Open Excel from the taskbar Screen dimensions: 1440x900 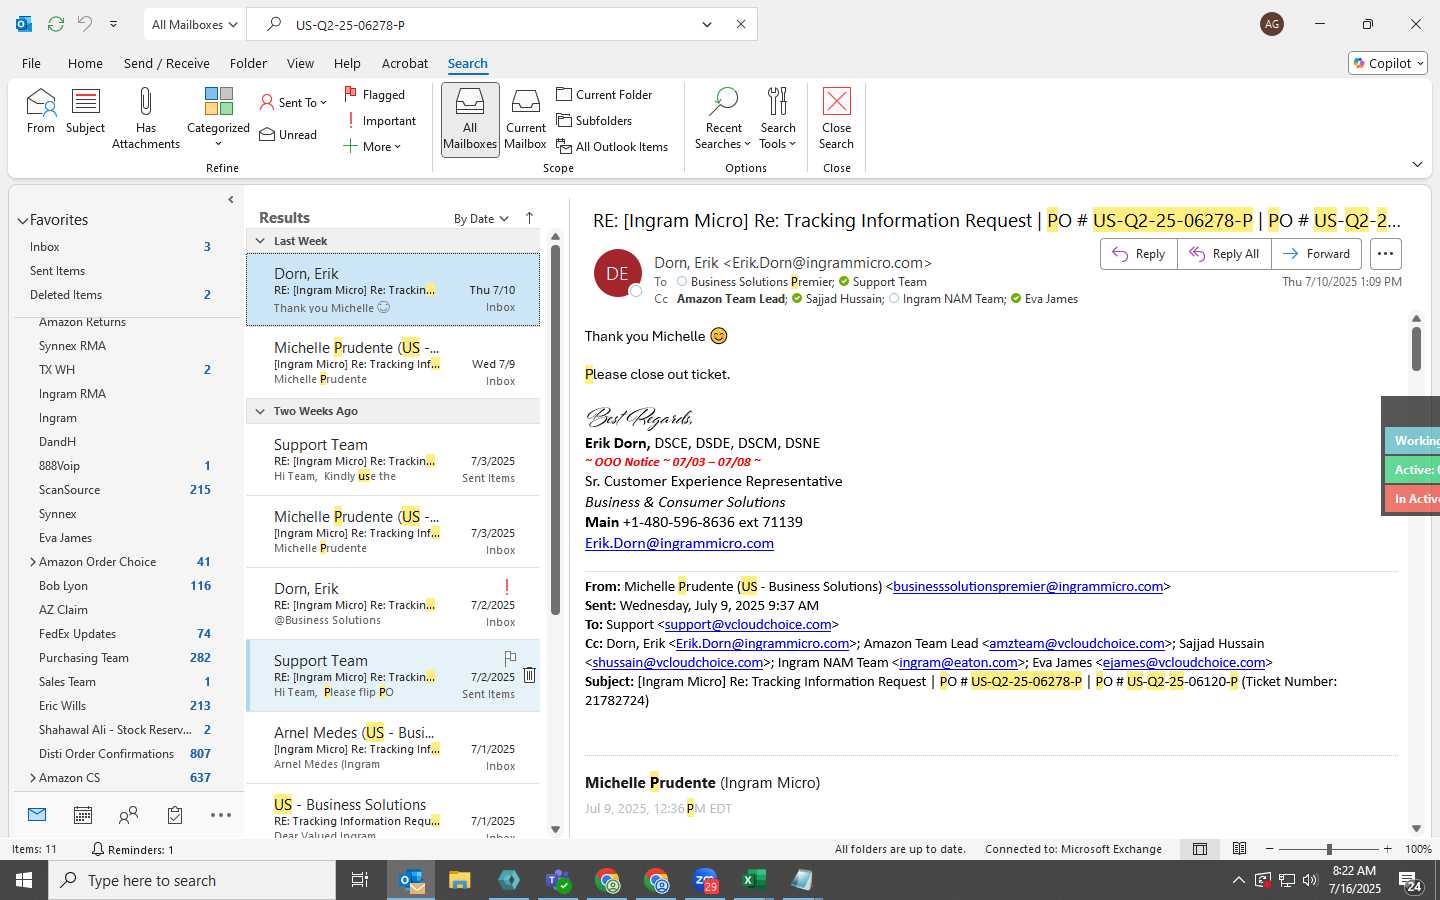(753, 880)
